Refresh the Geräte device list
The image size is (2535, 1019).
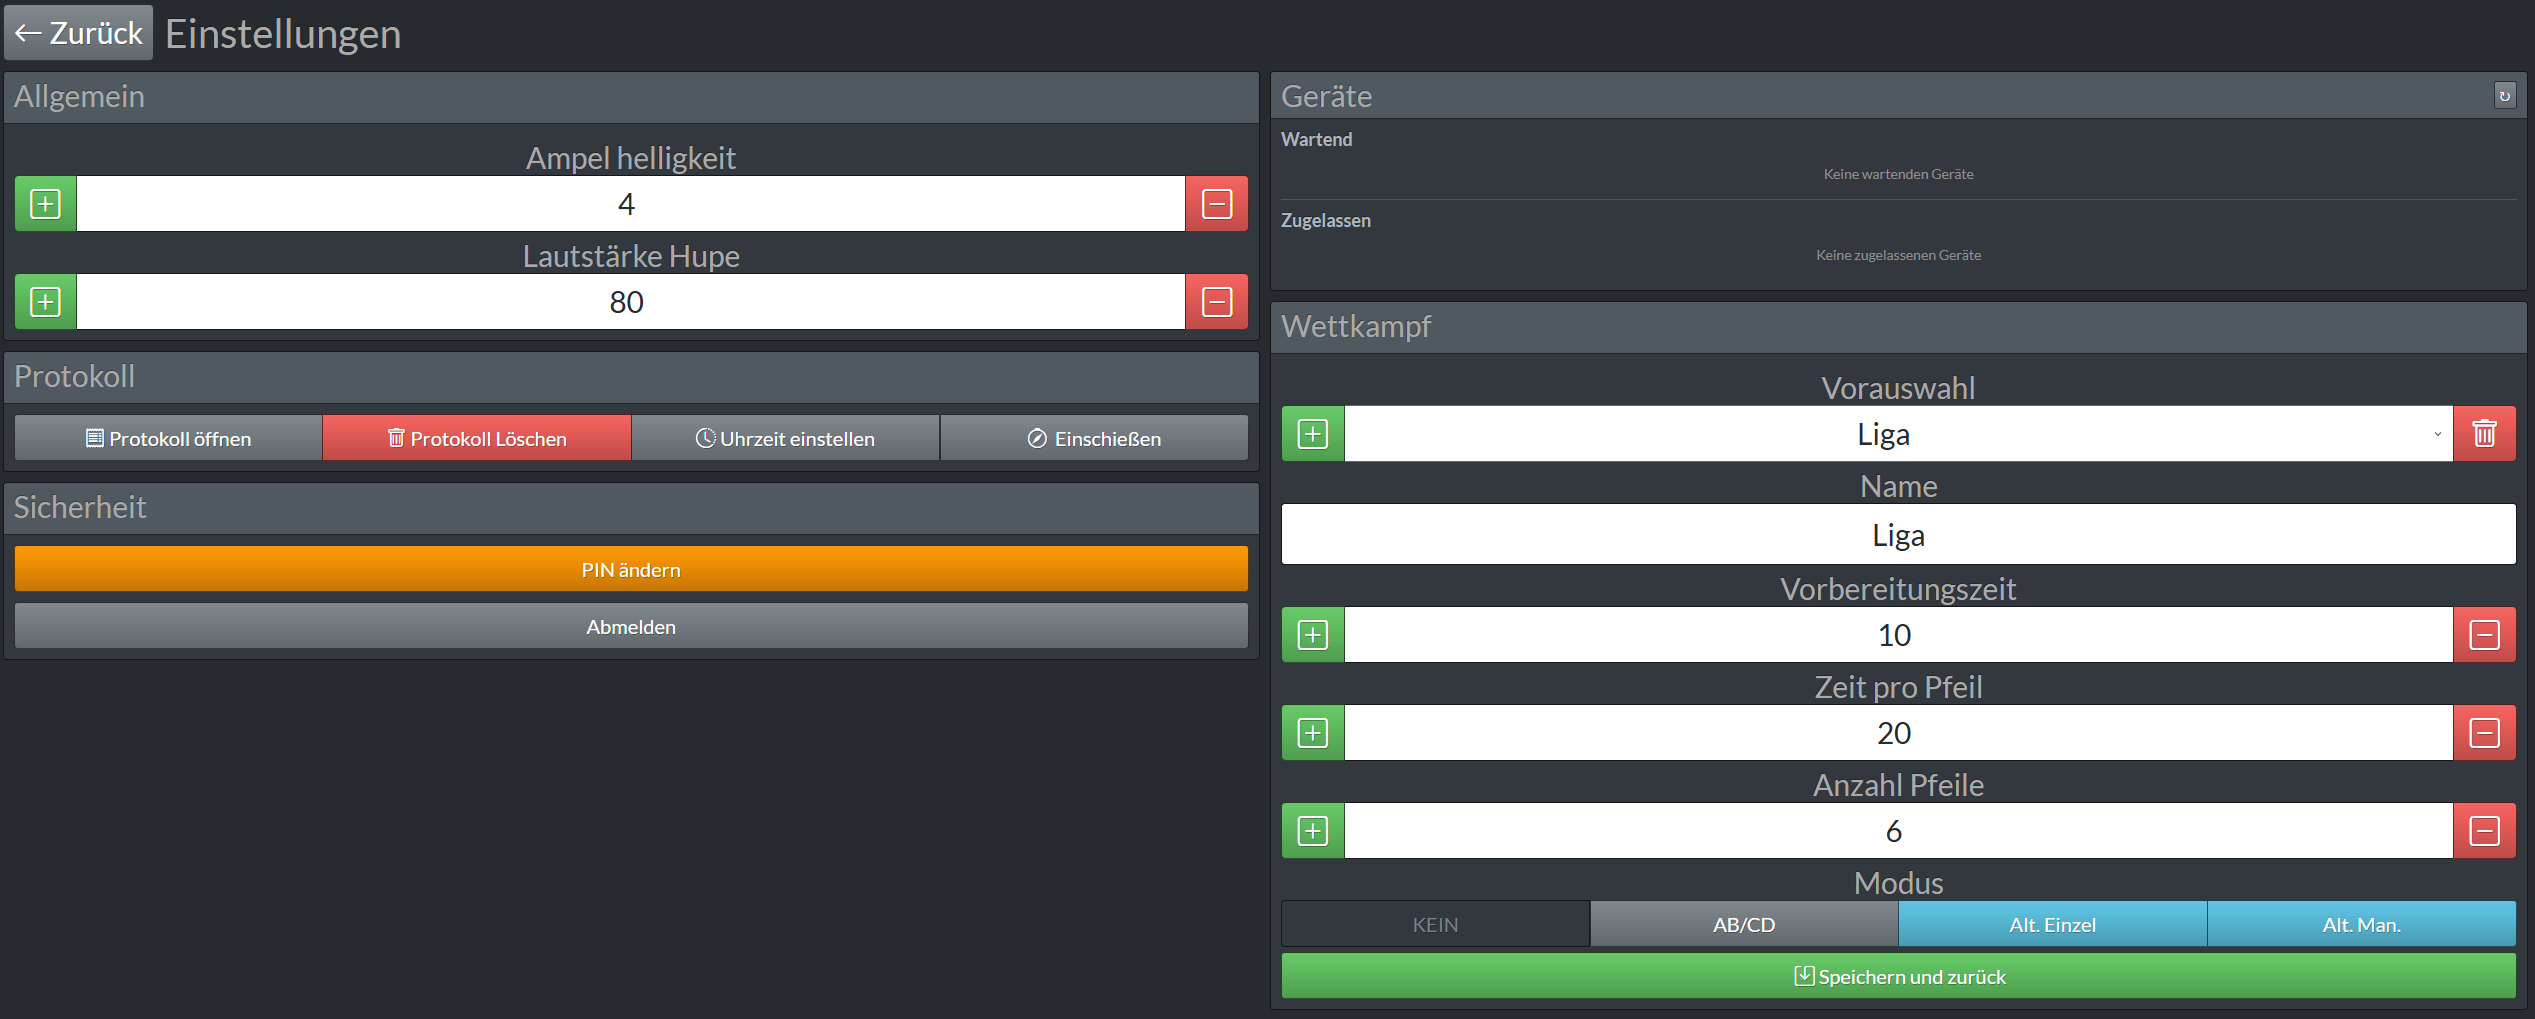(2504, 96)
